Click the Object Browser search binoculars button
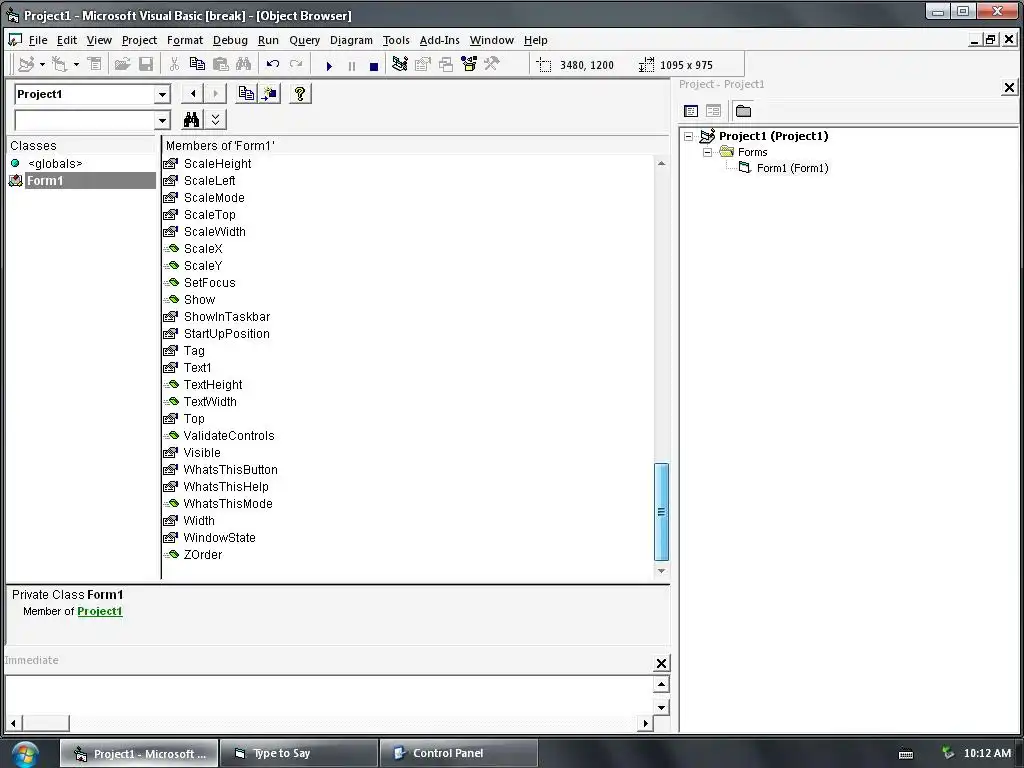The width and height of the screenshot is (1024, 768). (191, 120)
